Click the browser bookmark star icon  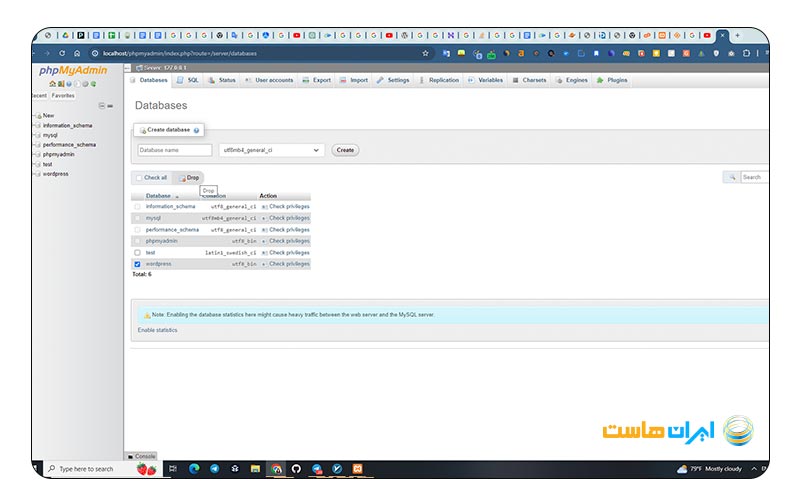[426, 53]
